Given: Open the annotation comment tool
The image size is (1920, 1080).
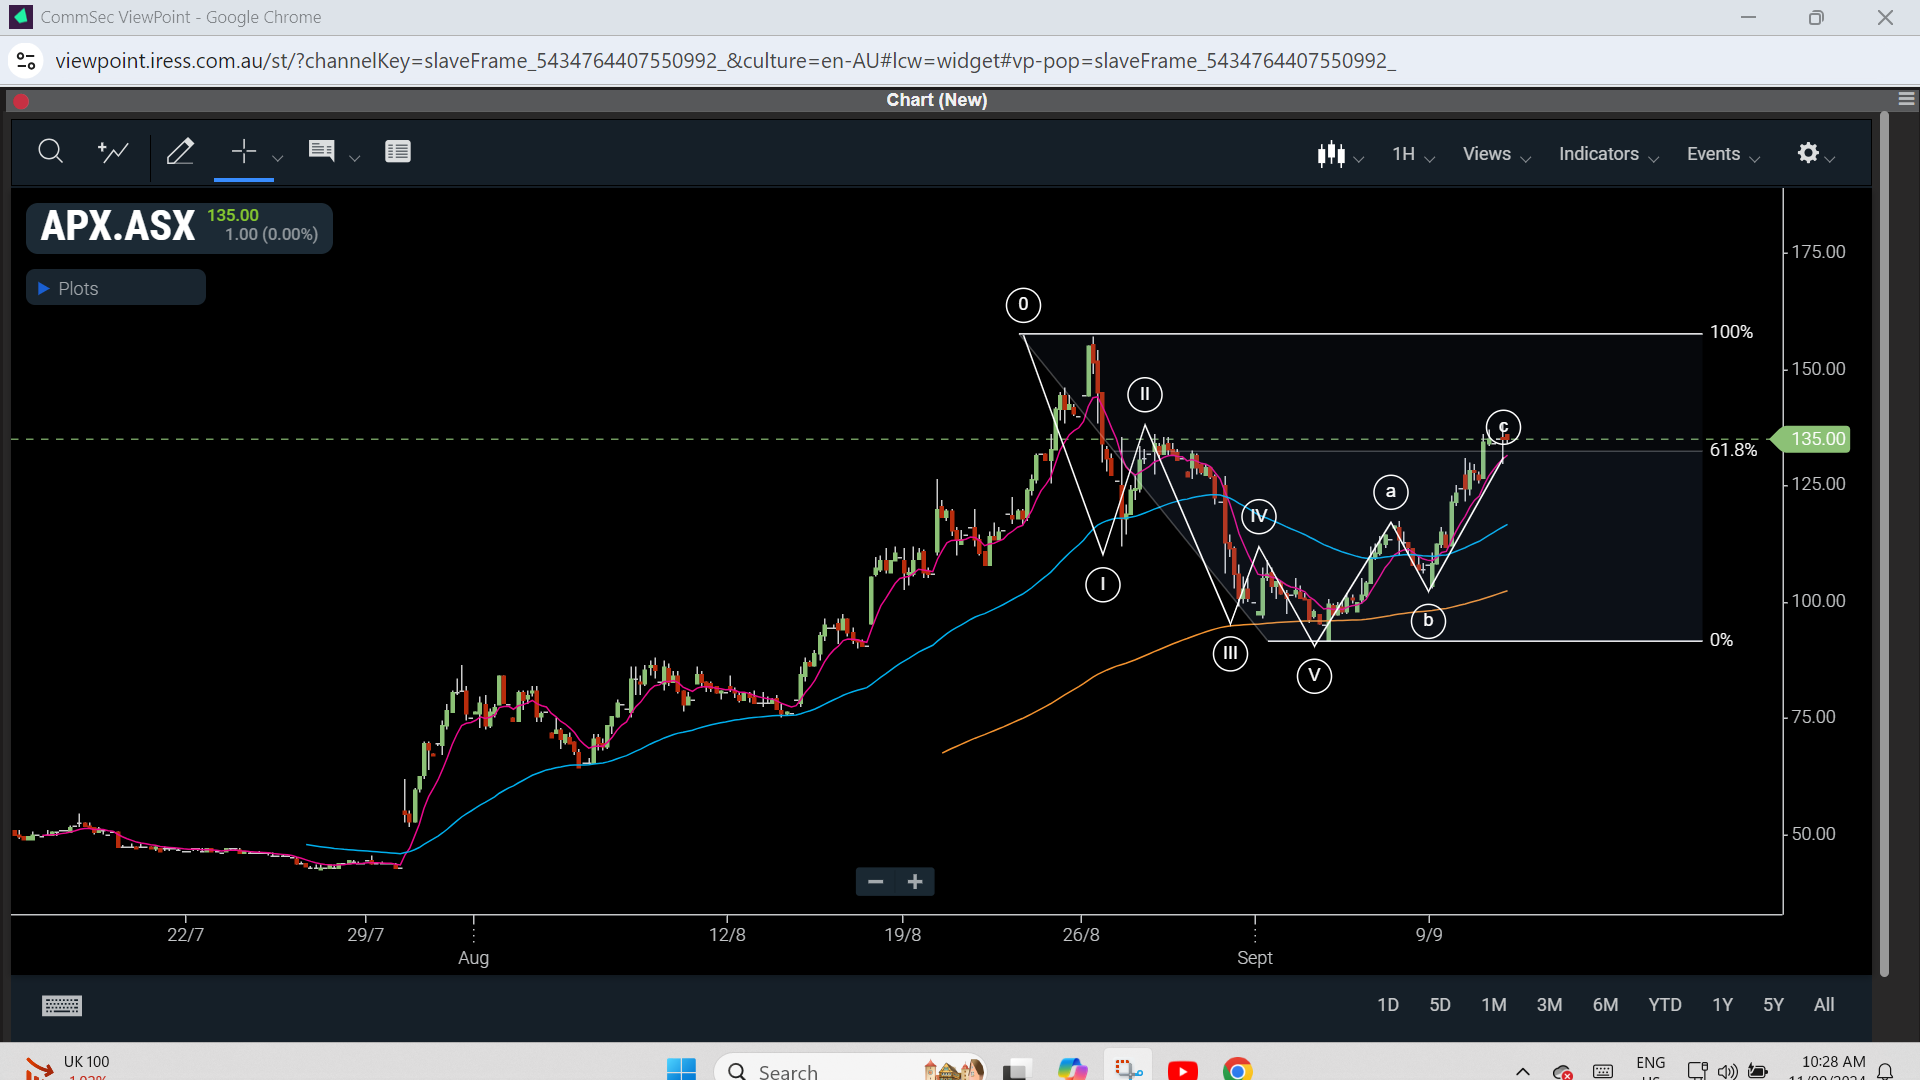Looking at the screenshot, I should pyautogui.click(x=321, y=152).
